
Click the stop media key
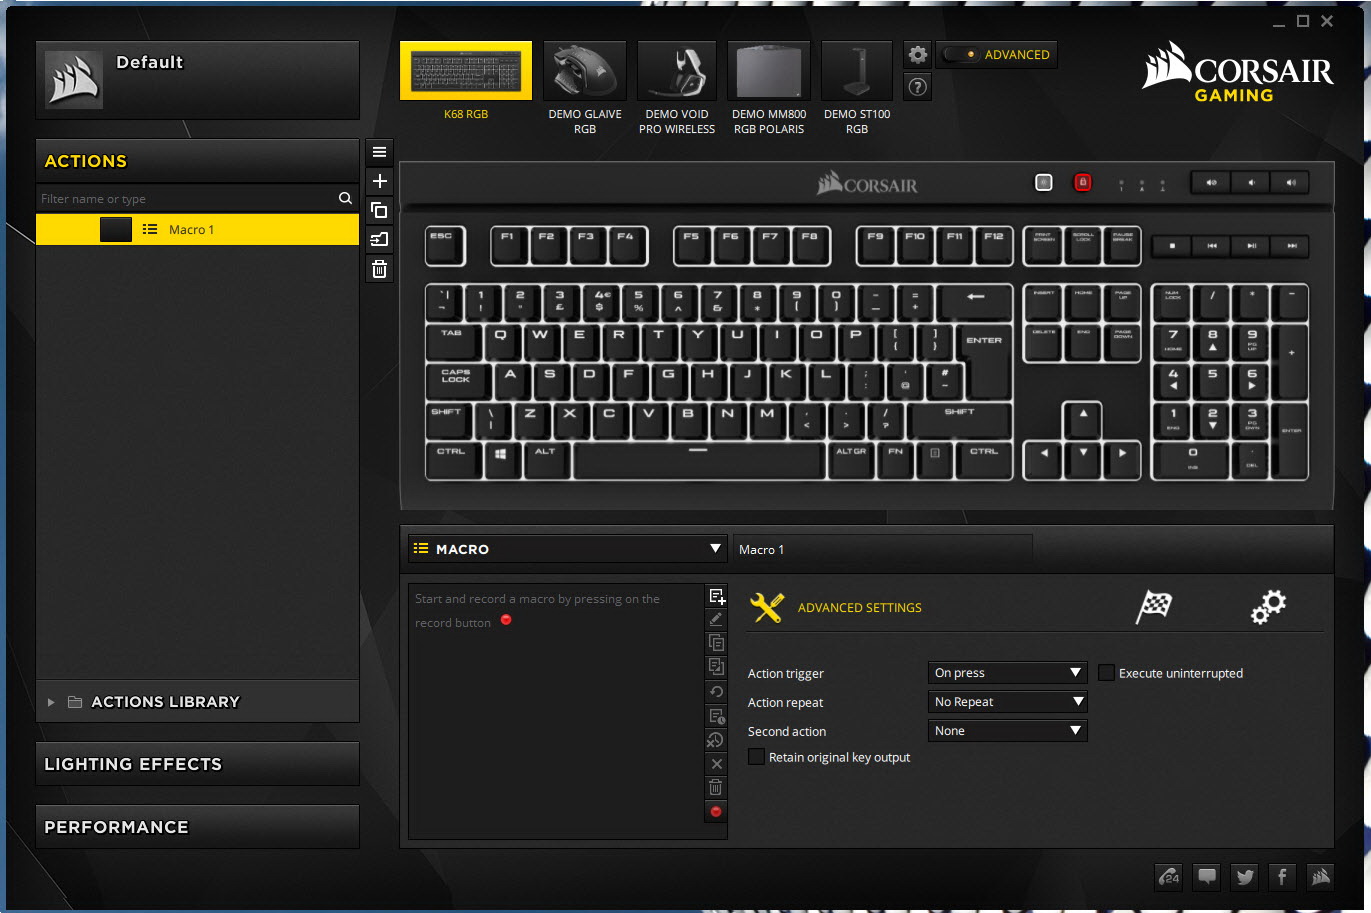[x=1172, y=245]
